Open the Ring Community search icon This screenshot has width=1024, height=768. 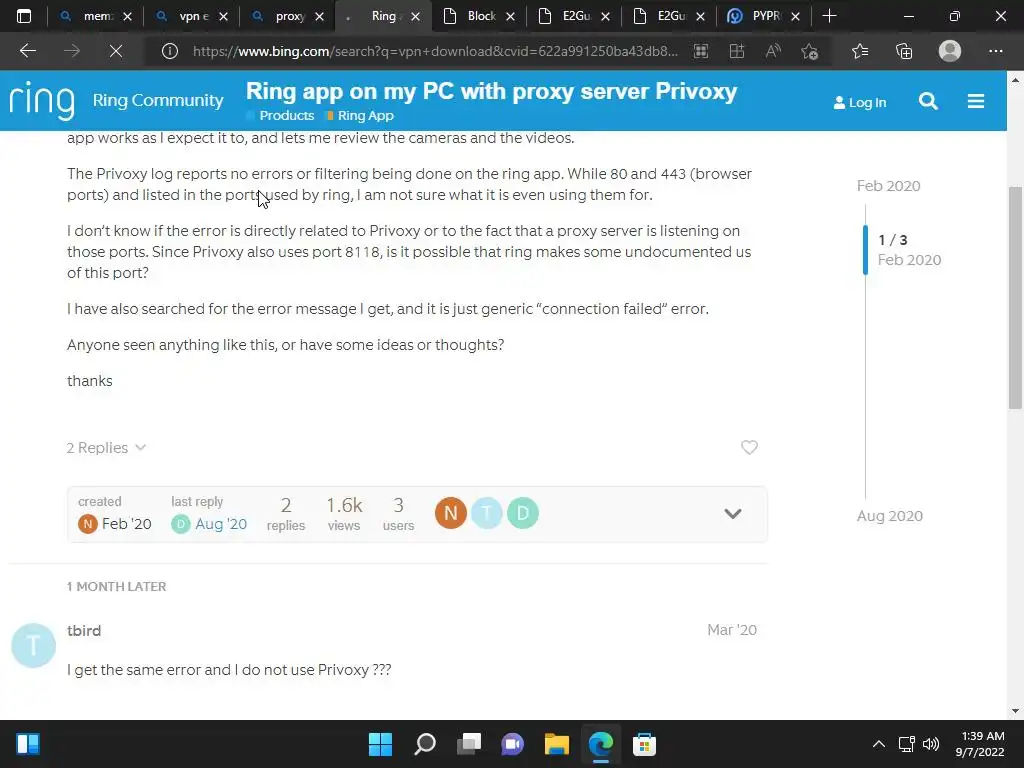[928, 101]
